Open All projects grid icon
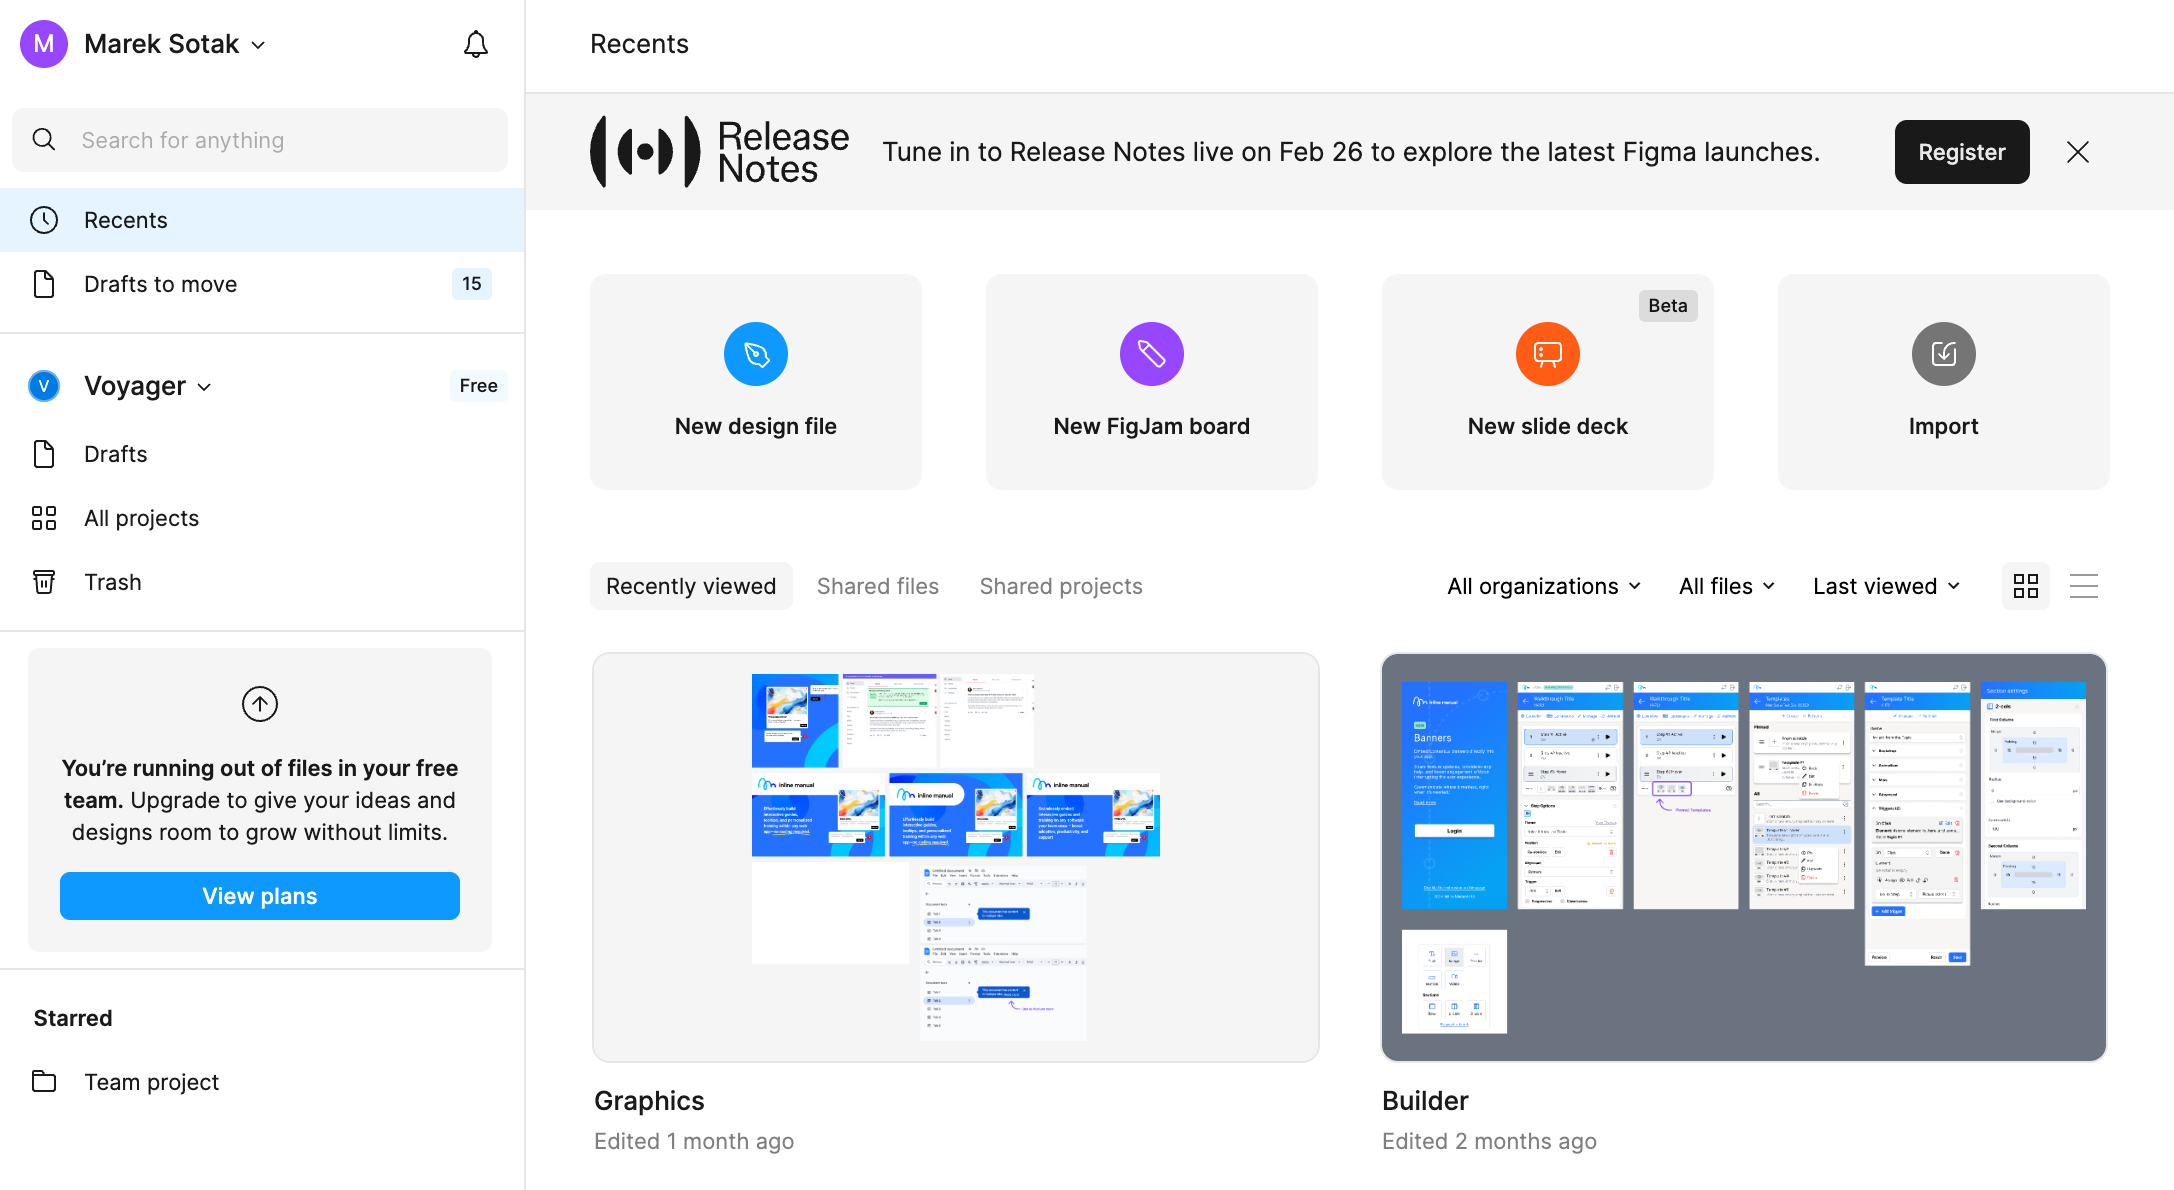The width and height of the screenshot is (2174, 1190). (44, 518)
